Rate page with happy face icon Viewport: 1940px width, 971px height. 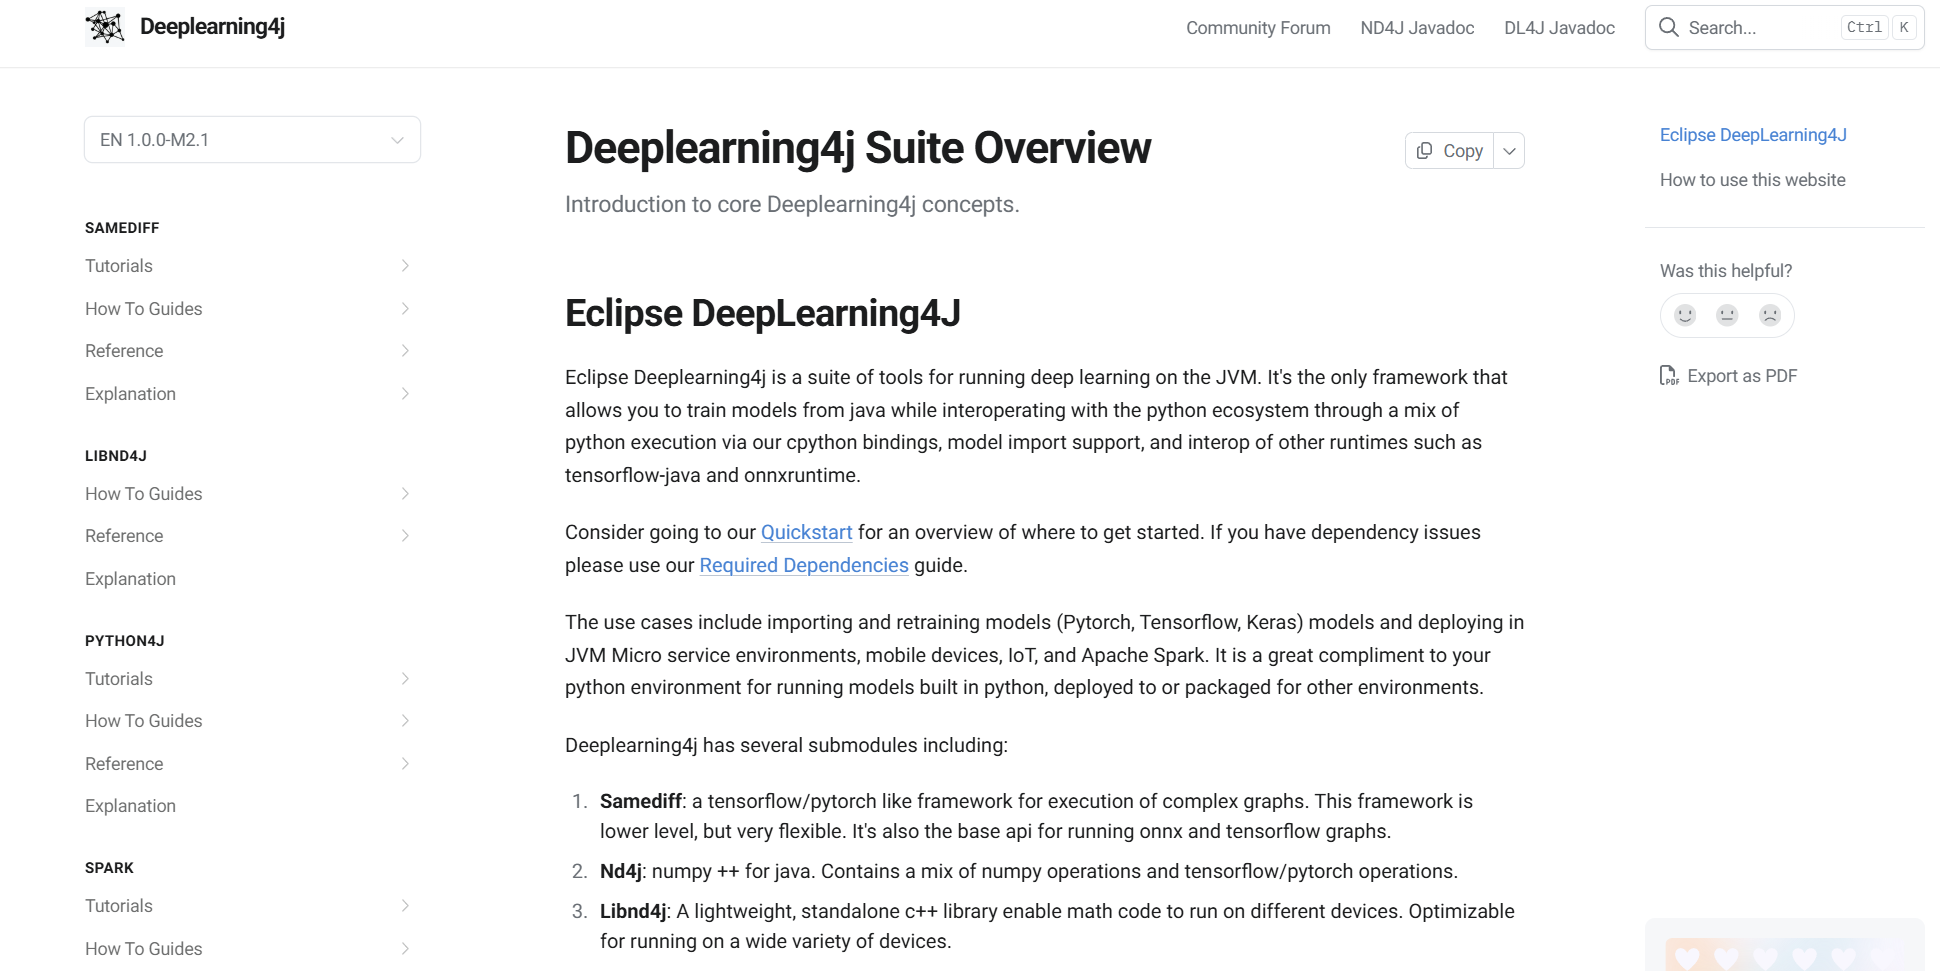1685,315
